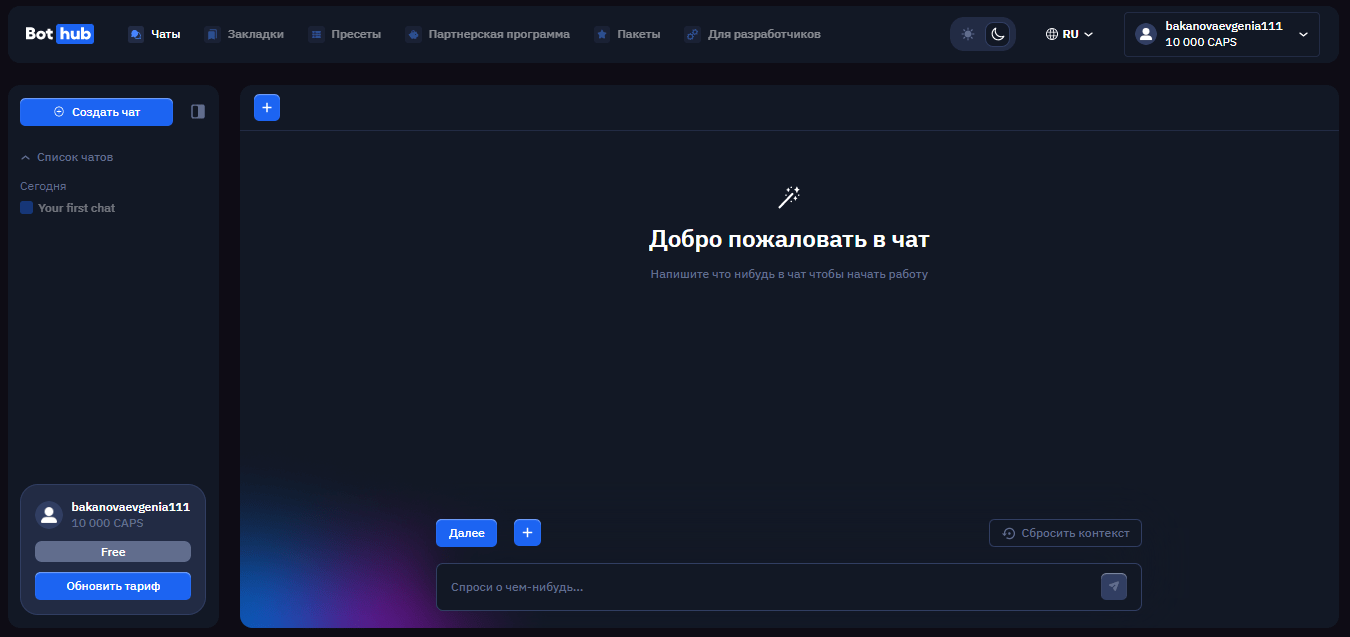Open the Закладки menu item
This screenshot has height=637, width=1350.
click(244, 34)
